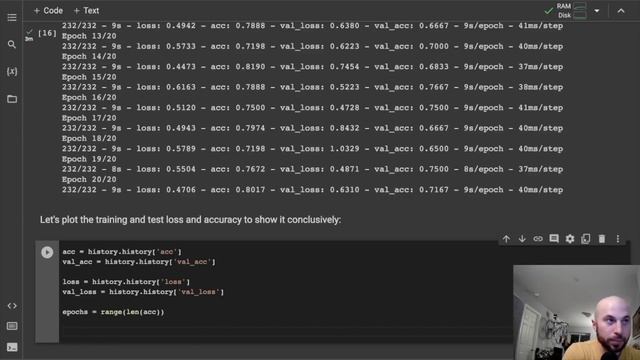Click the cell [16] execution indicator
Viewport: 640px width, 360px height.
(x=47, y=33)
